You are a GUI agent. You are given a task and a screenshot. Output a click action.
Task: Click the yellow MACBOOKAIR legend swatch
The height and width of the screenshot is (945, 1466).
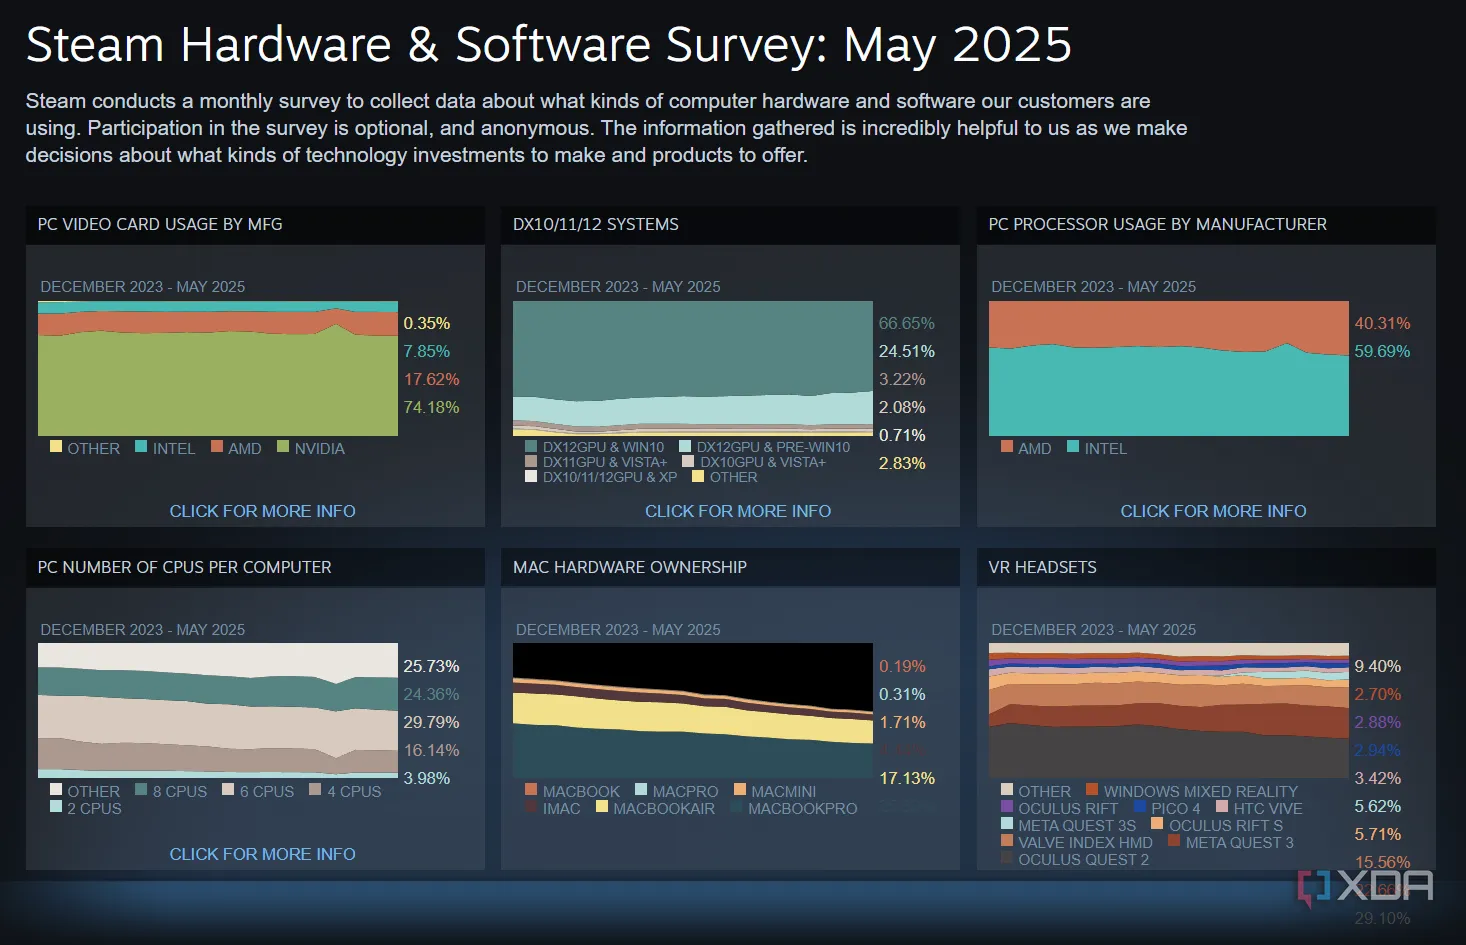pos(602,807)
